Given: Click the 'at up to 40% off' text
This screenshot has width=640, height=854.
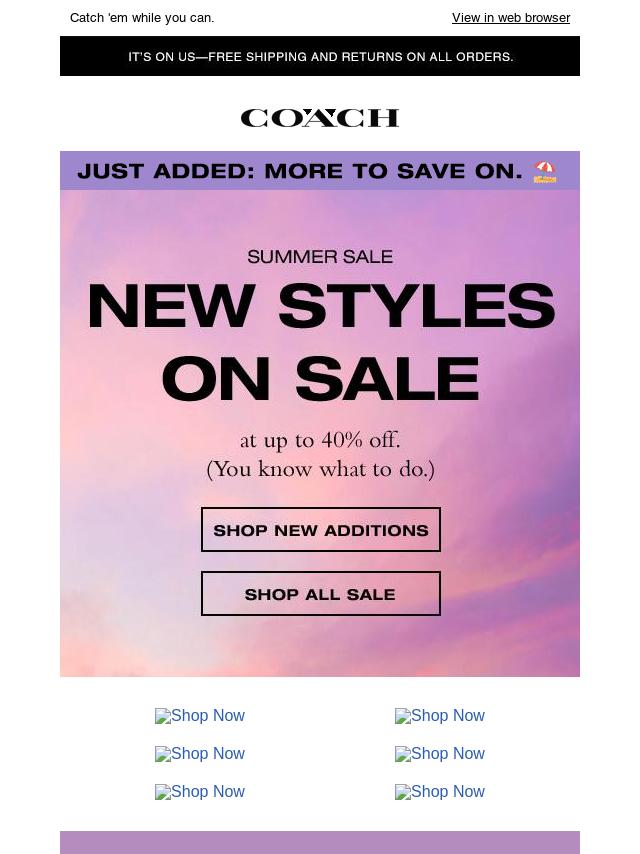Looking at the screenshot, I should coord(320,440).
